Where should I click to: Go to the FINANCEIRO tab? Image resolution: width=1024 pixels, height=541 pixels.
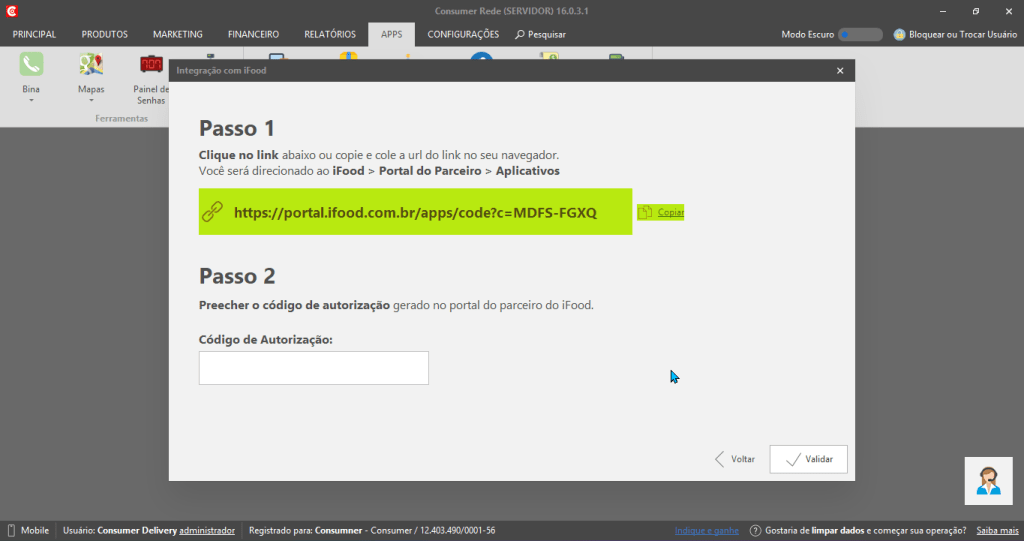pyautogui.click(x=253, y=34)
